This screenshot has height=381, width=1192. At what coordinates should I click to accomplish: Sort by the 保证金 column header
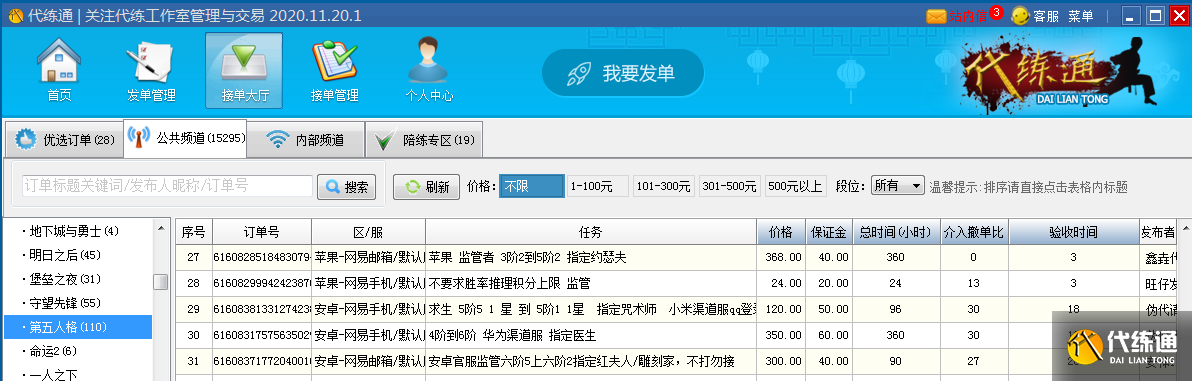click(828, 233)
